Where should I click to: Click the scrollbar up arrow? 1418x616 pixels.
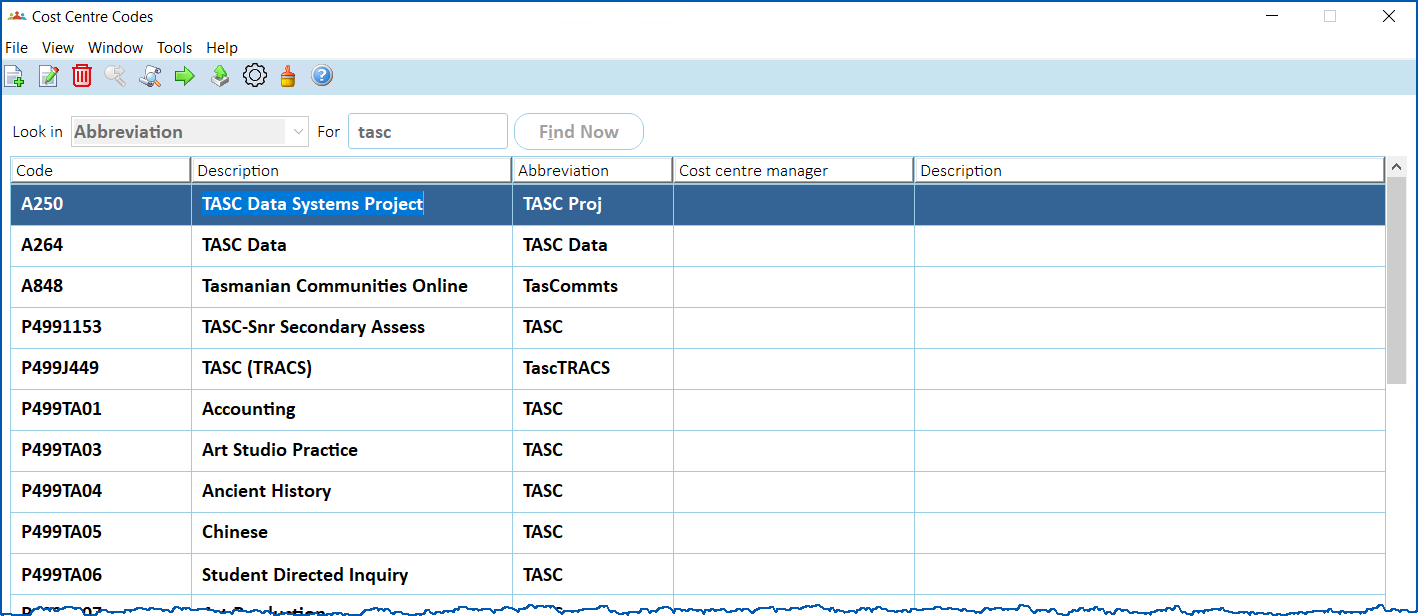pos(1397,167)
